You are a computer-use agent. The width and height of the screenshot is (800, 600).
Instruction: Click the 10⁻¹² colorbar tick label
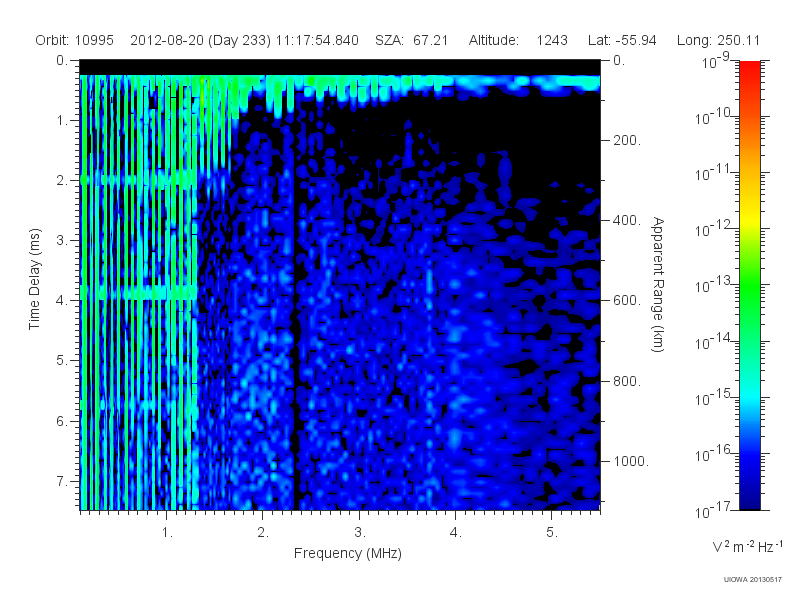(714, 230)
